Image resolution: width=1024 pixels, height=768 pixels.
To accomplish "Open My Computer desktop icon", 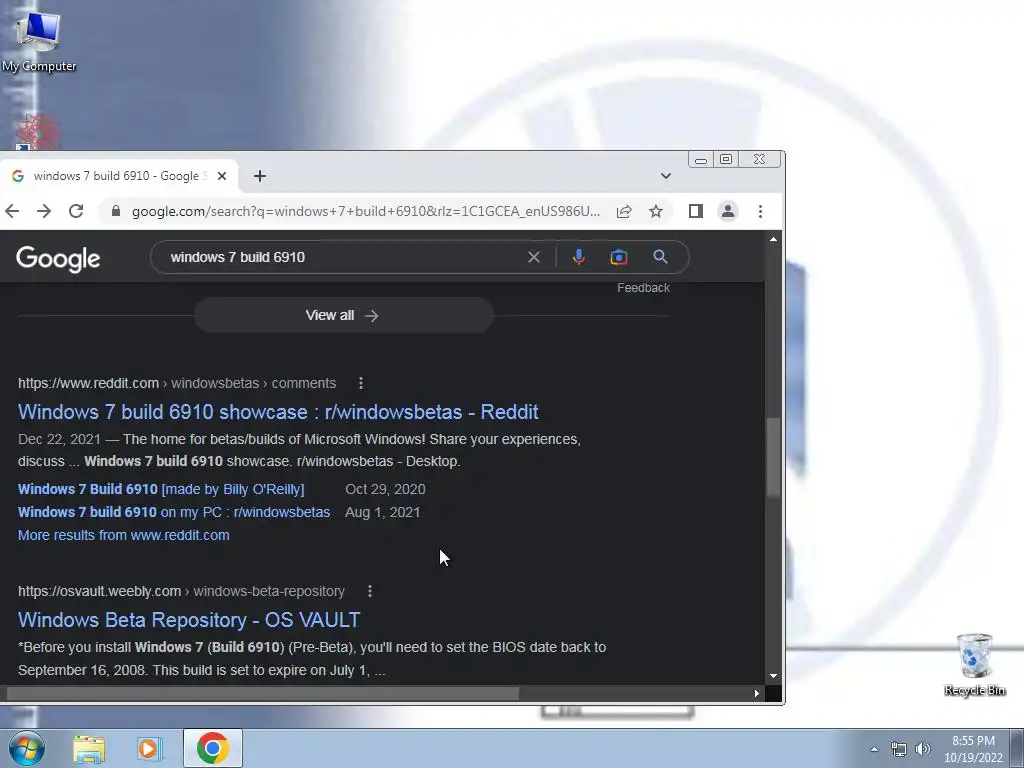I will tap(39, 40).
